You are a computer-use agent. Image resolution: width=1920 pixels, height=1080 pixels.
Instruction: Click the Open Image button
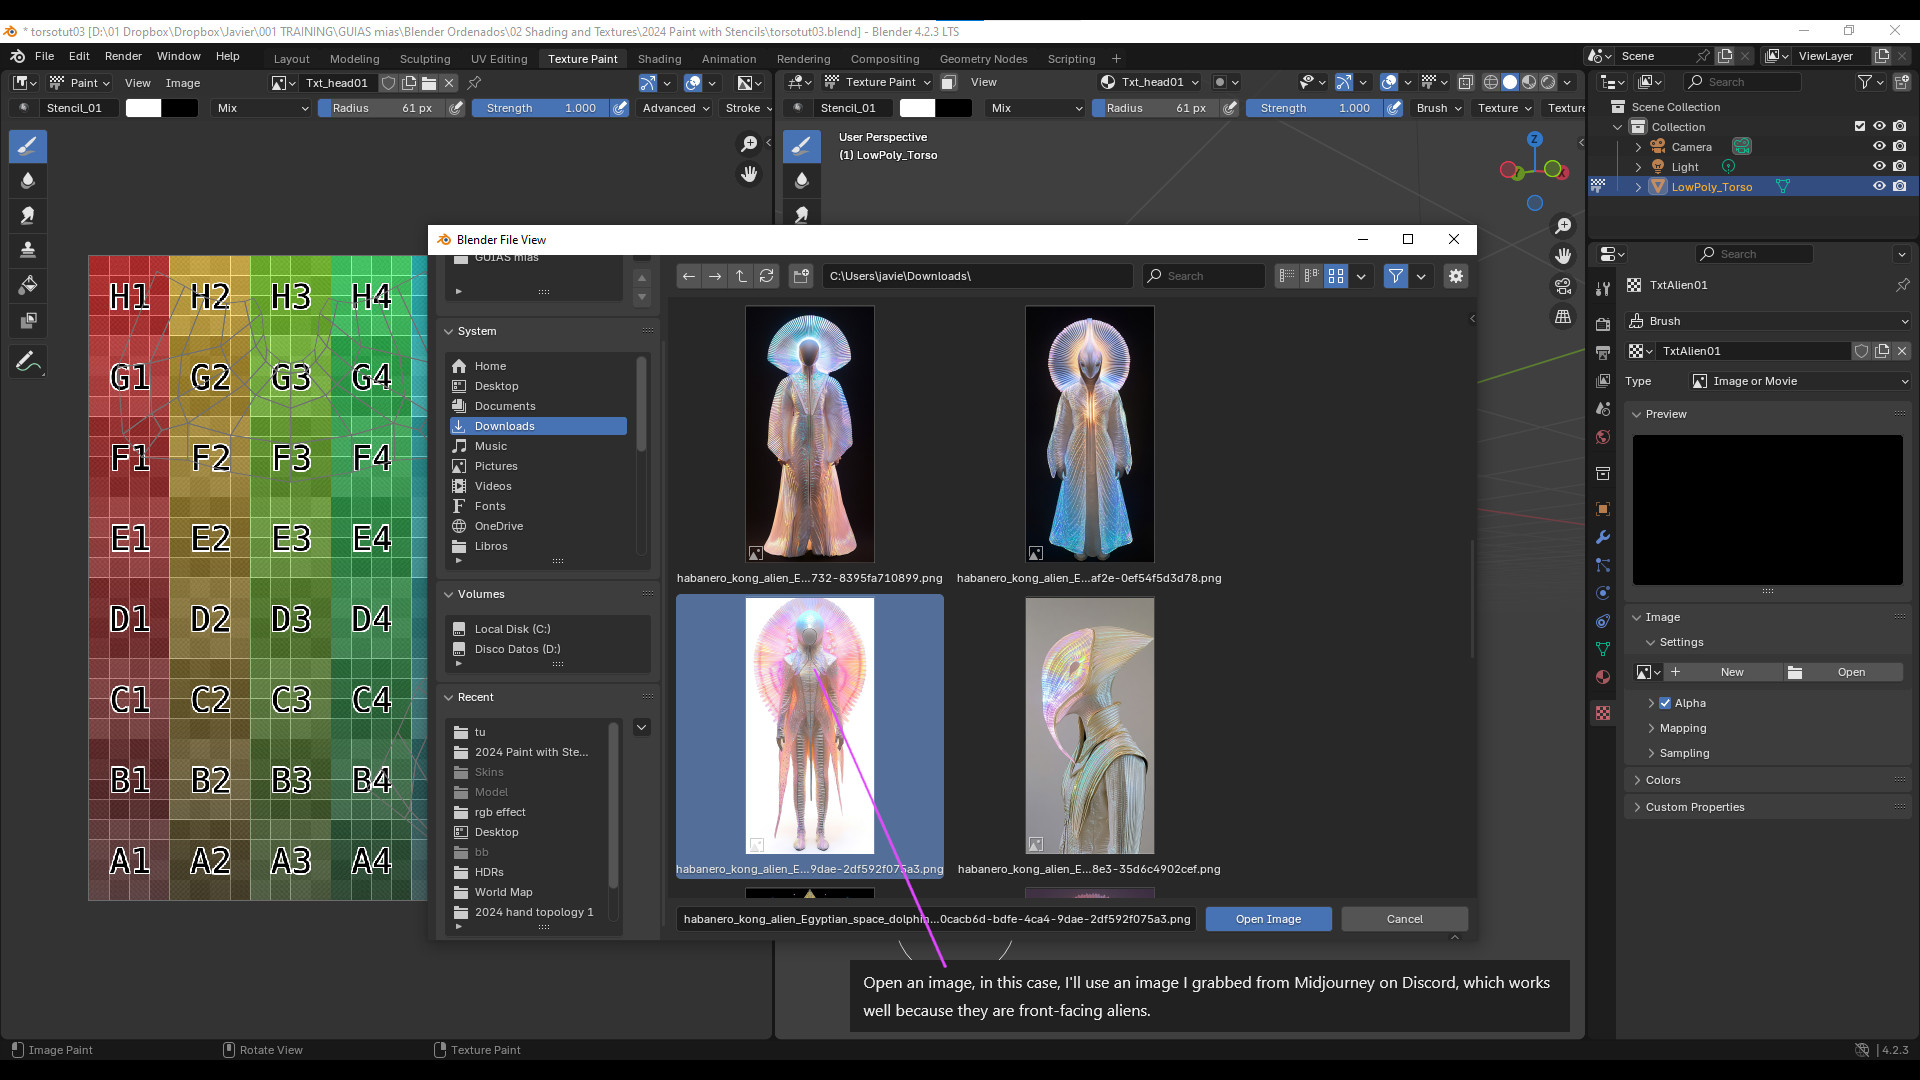1268,919
